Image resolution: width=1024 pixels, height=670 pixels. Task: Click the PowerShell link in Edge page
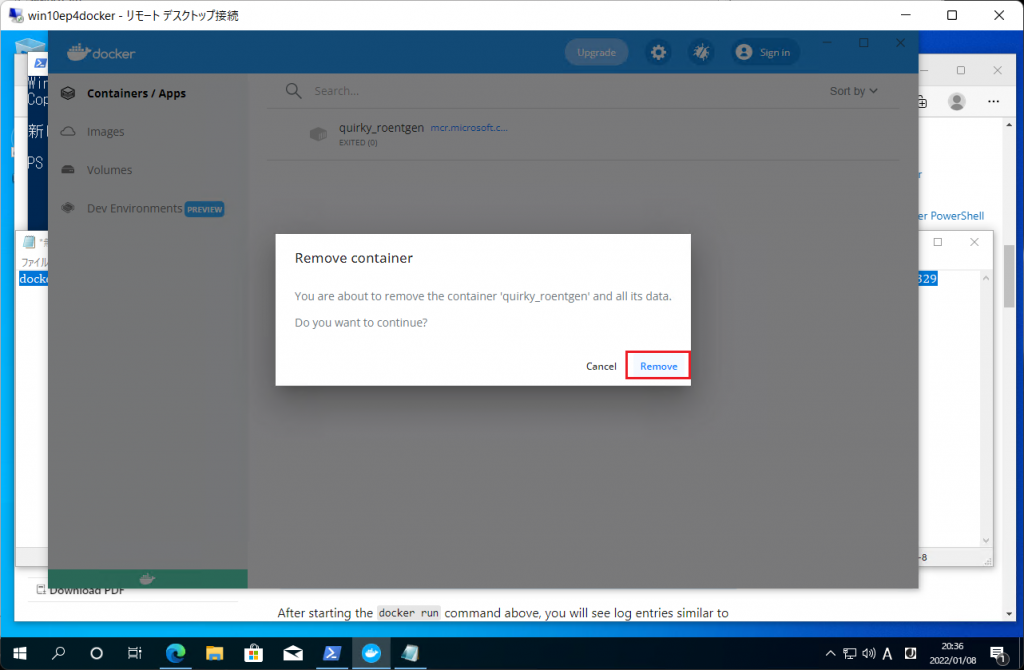click(x=952, y=215)
